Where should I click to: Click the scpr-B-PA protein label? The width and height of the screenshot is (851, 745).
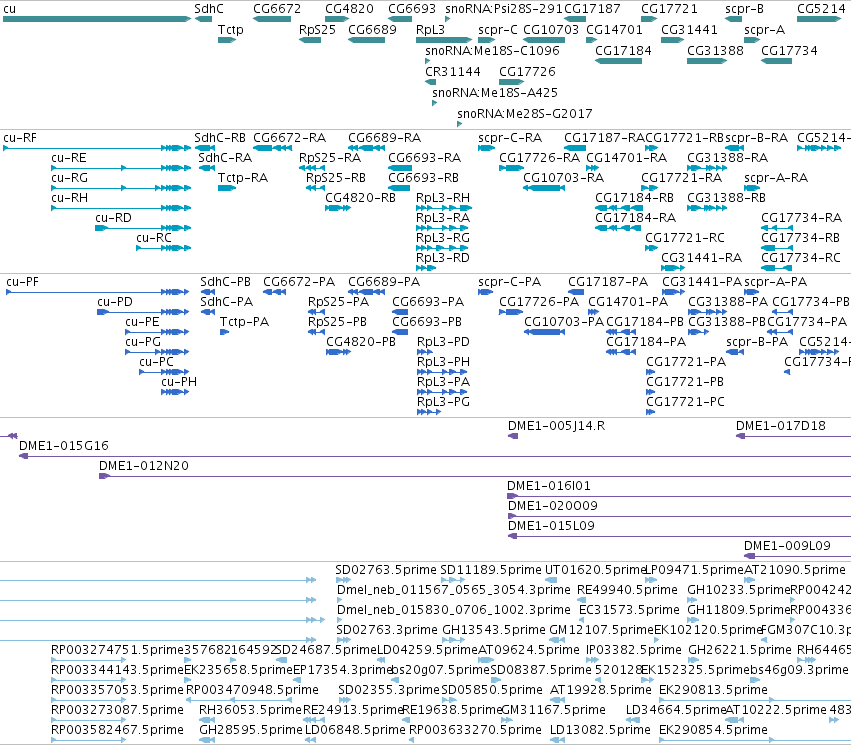point(757,342)
